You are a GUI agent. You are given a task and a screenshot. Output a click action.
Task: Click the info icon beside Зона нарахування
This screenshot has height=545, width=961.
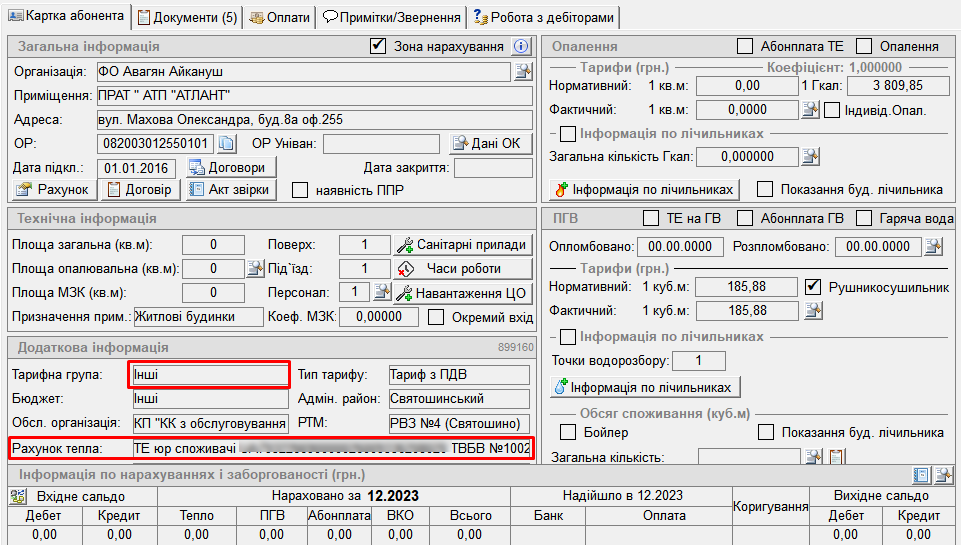(521, 46)
